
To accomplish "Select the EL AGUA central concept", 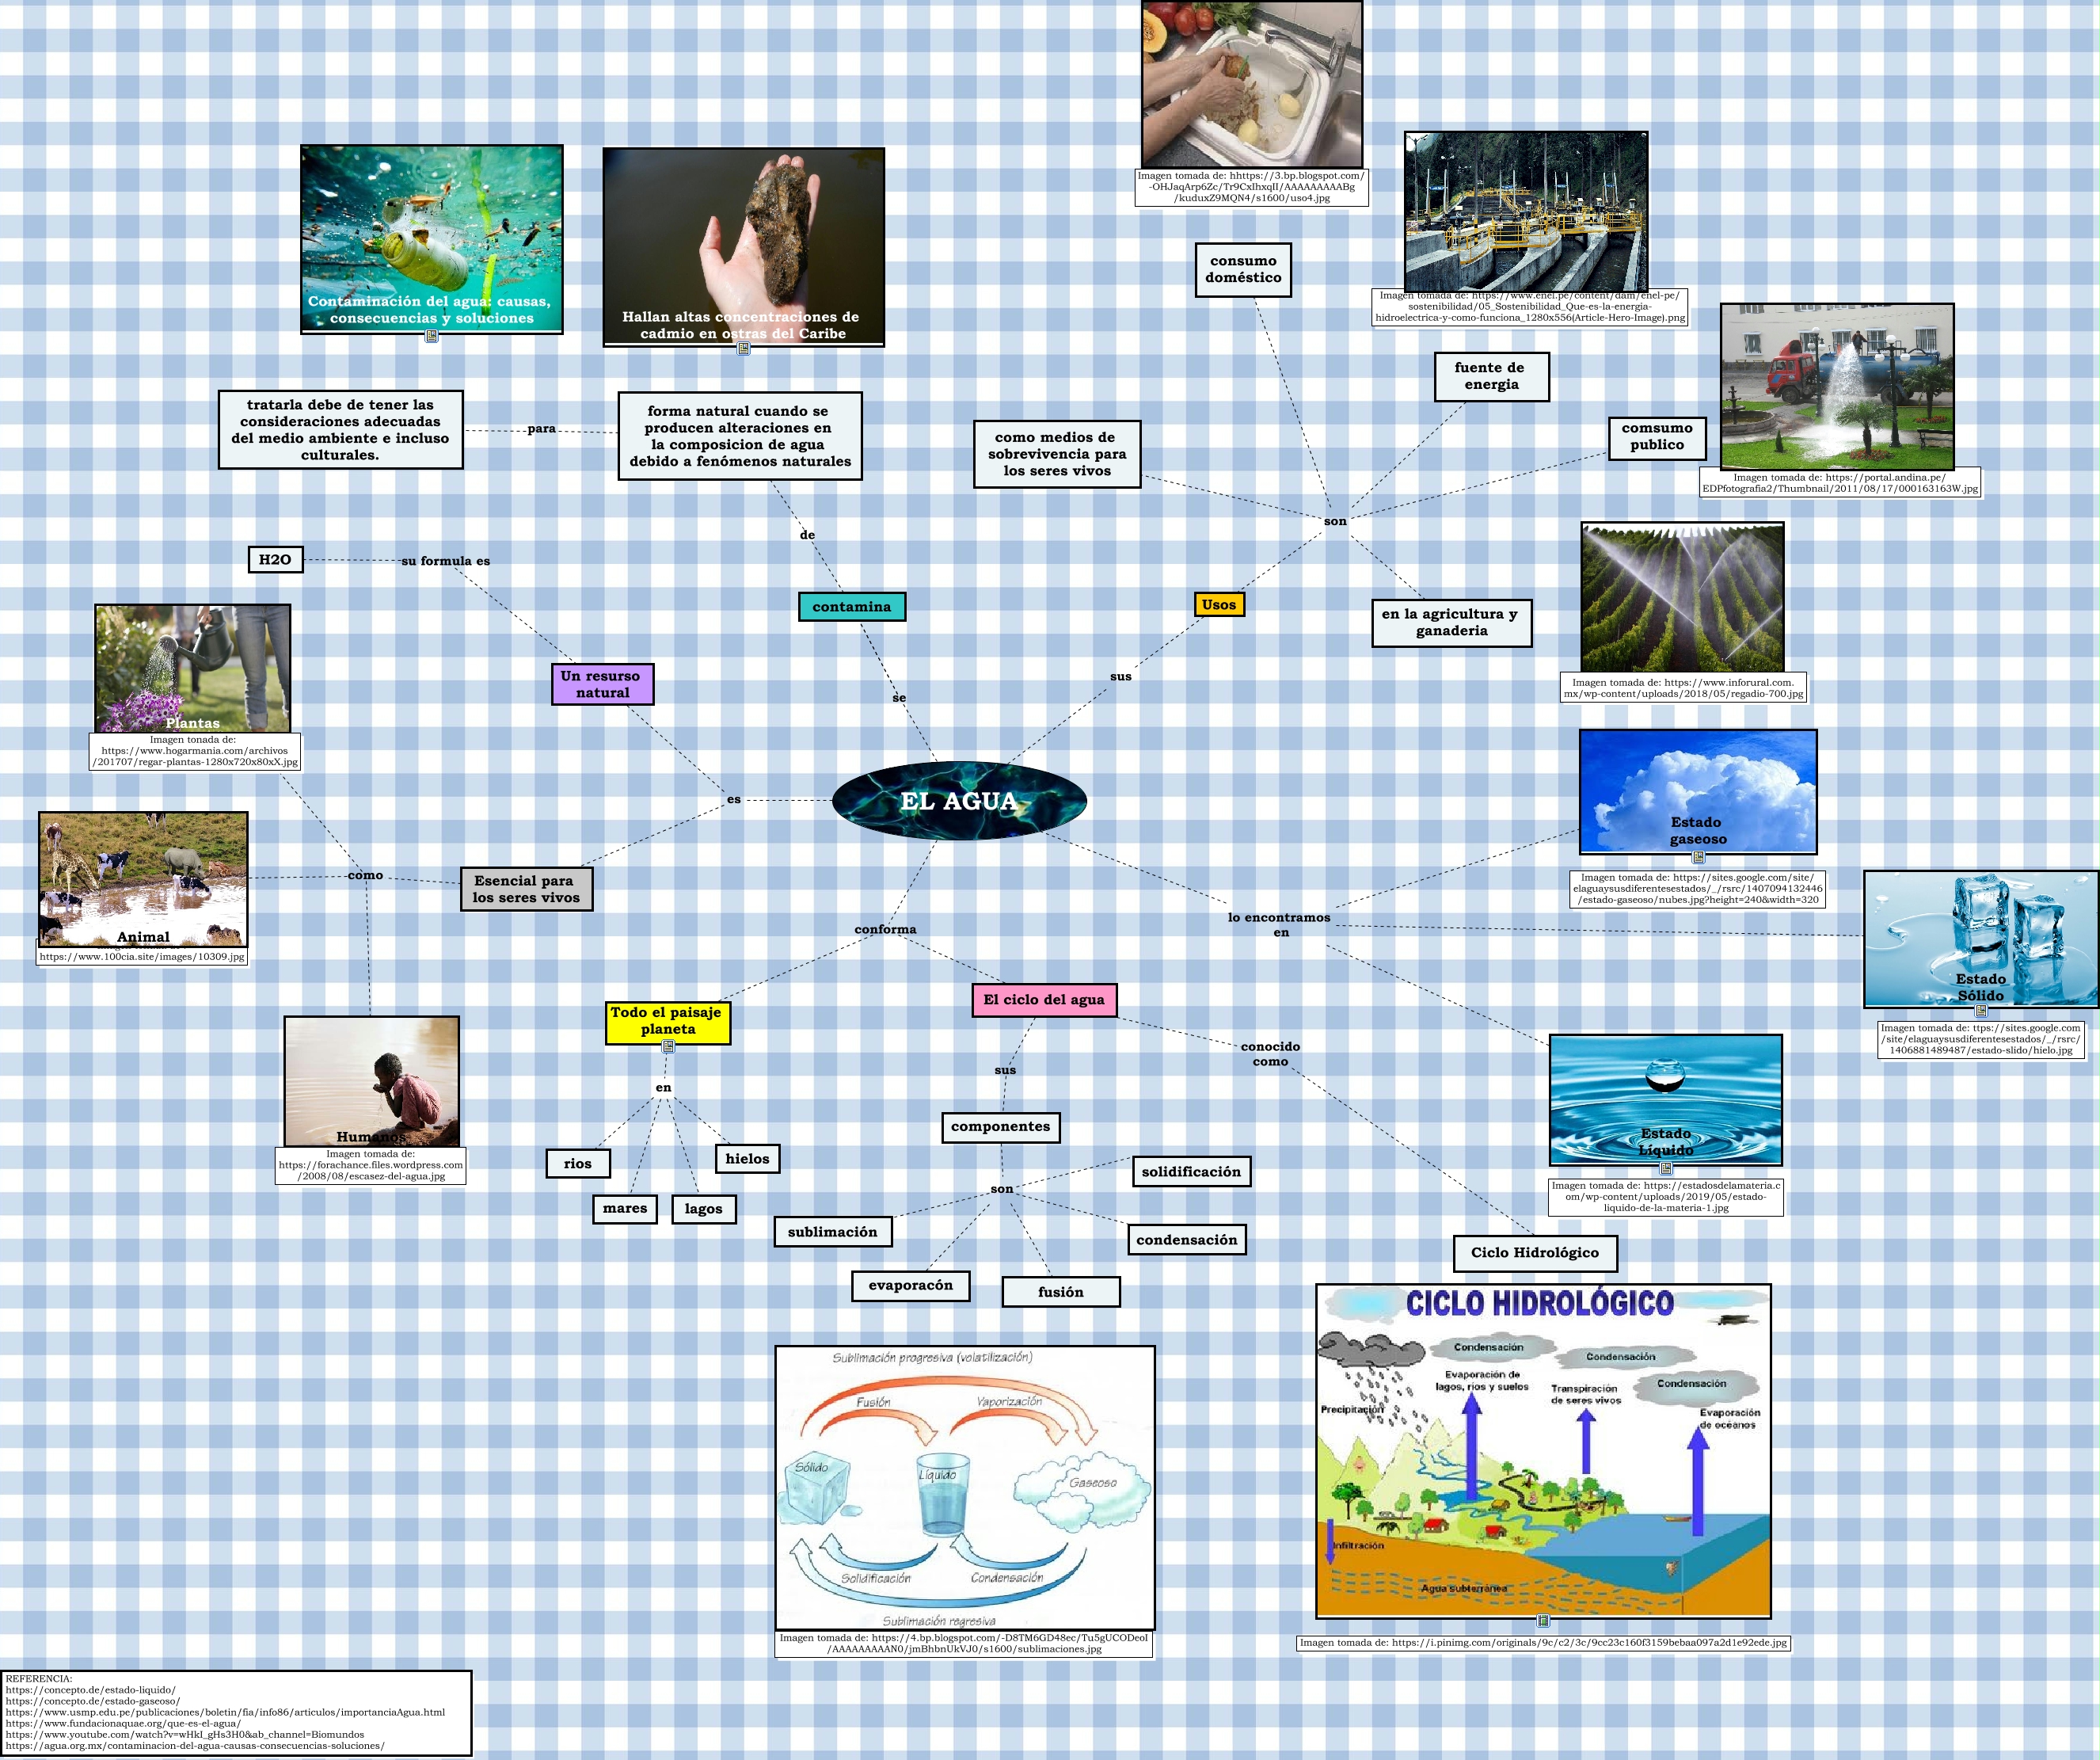I will tap(958, 800).
